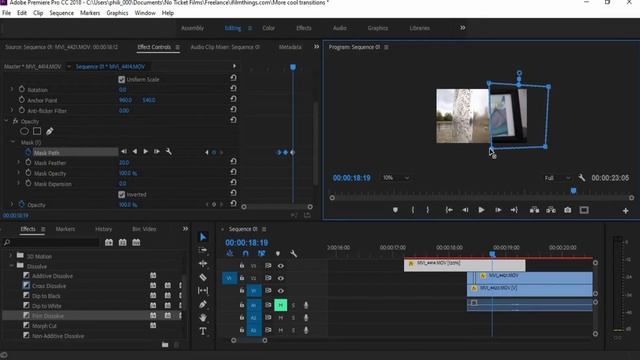Open program monitor settings wrench
This screenshot has height=360, width=640.
pos(582,178)
